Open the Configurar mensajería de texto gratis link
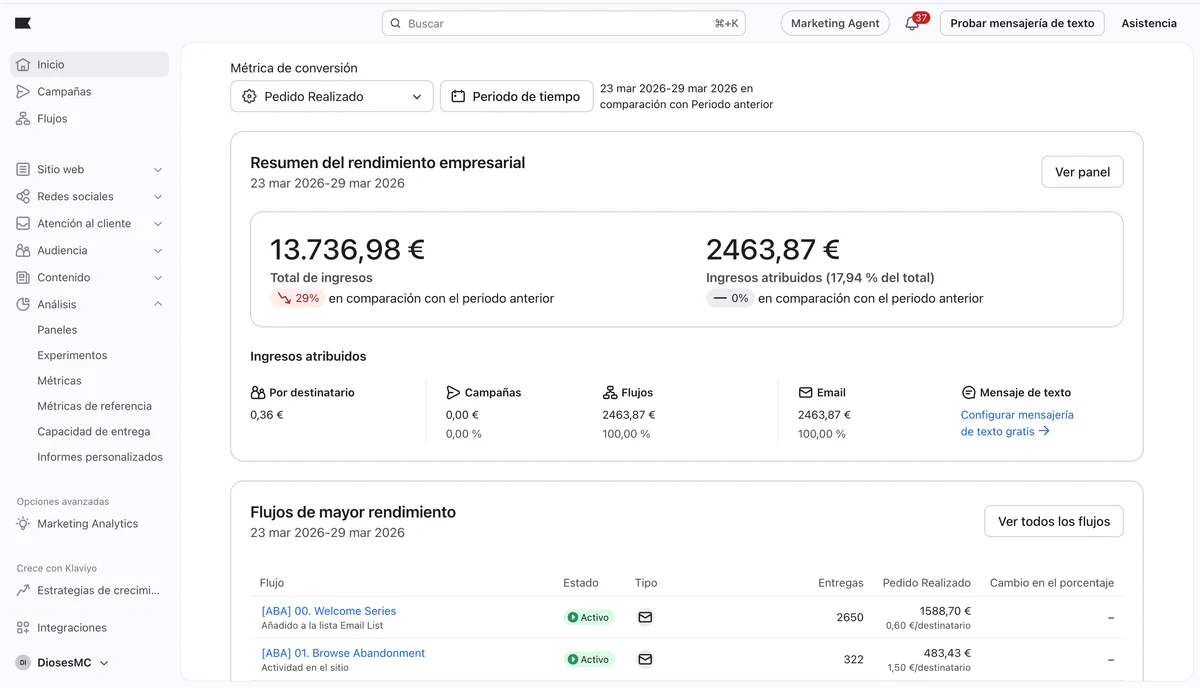The image size is (1200, 688). pyautogui.click(x=1017, y=423)
